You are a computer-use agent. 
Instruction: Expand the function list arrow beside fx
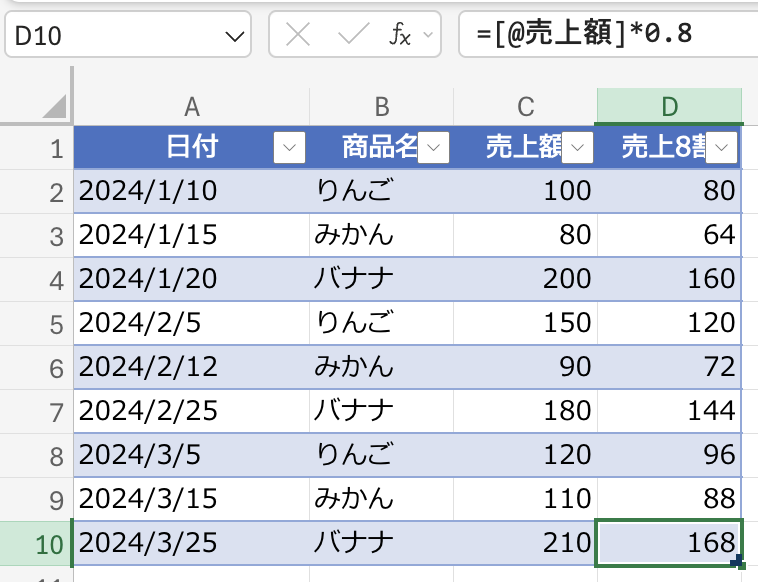pyautogui.click(x=428, y=36)
